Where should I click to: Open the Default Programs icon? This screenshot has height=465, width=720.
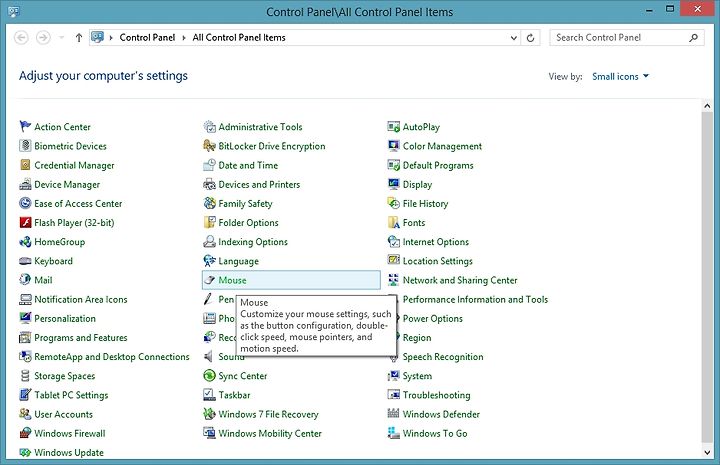[x=394, y=165]
